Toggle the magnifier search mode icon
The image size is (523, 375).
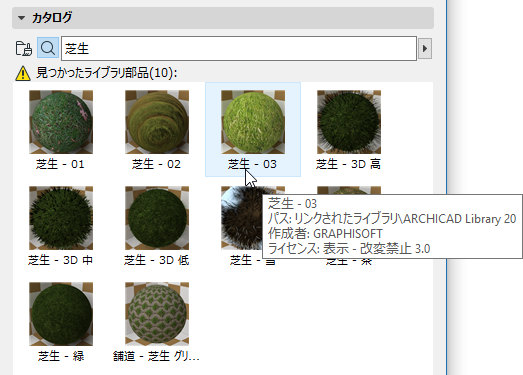[x=48, y=48]
